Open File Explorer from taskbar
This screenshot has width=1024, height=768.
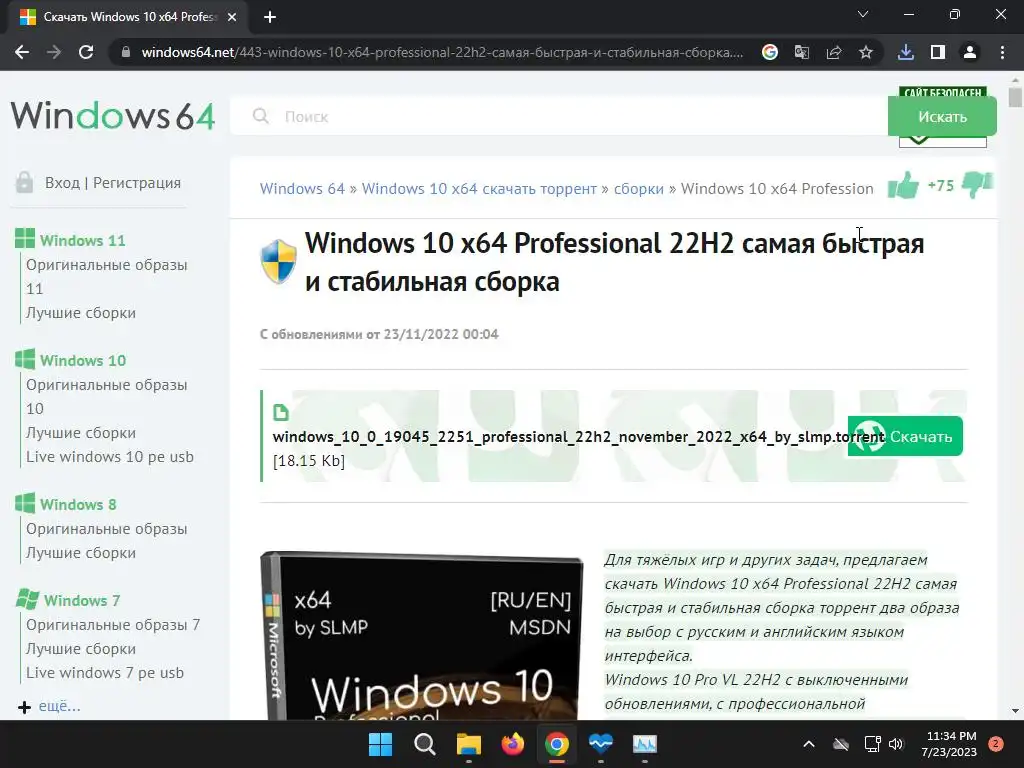[x=468, y=744]
